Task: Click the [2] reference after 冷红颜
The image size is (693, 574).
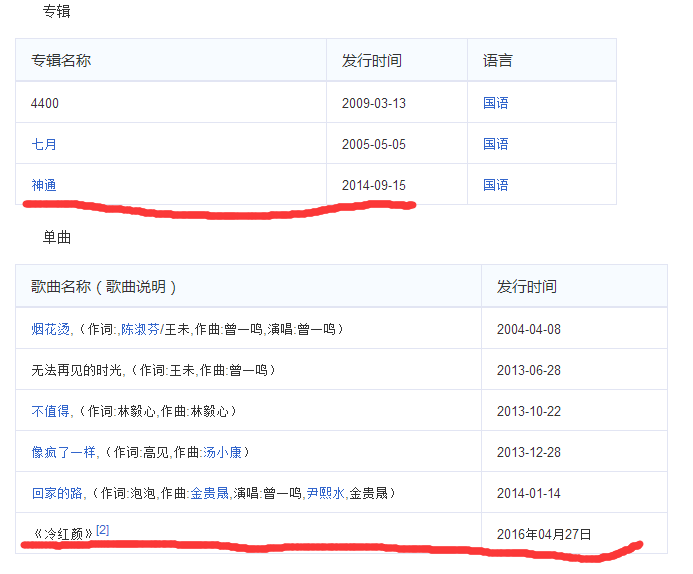Action: click(x=103, y=530)
